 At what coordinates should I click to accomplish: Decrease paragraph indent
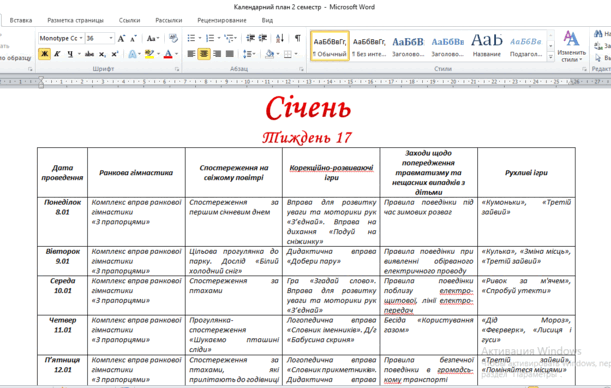[250, 38]
